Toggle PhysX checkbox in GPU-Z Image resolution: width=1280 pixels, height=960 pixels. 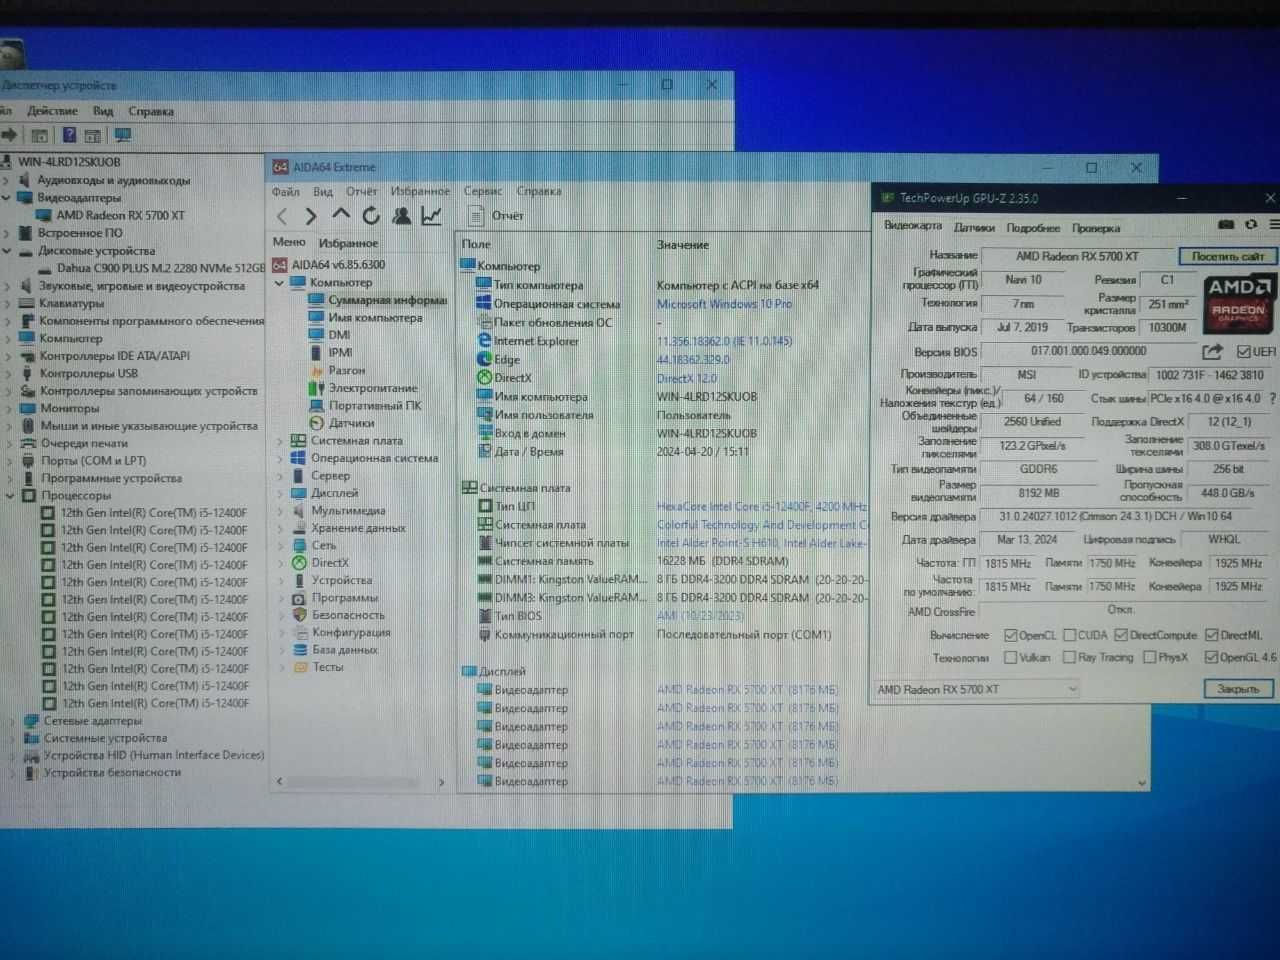click(x=1150, y=657)
